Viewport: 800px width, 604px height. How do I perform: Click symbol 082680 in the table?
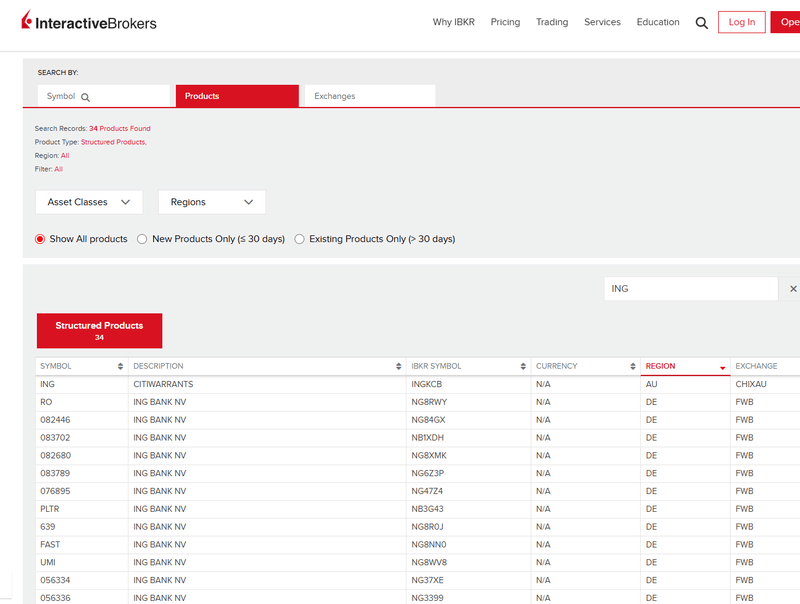tap(56, 456)
